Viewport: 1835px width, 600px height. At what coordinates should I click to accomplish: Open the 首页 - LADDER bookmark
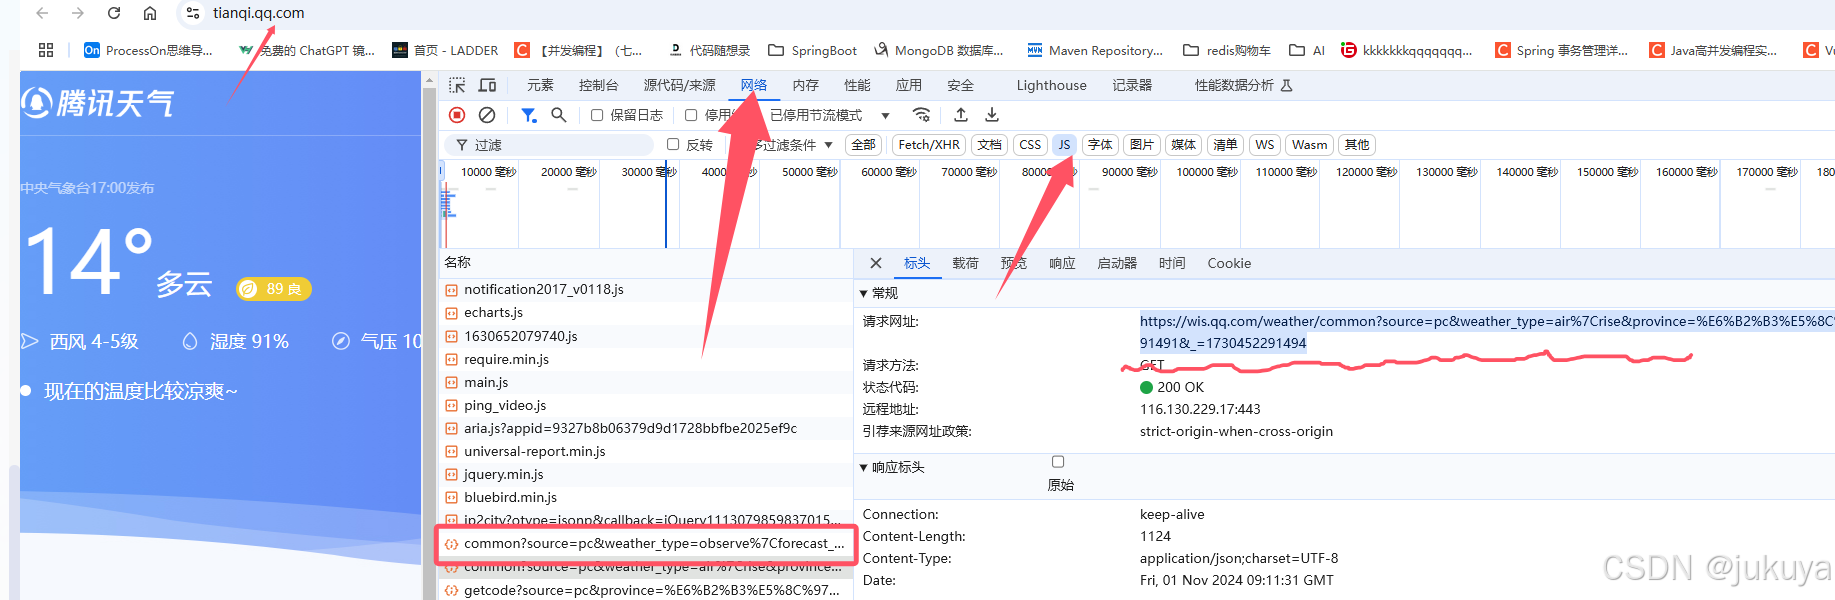coord(445,50)
